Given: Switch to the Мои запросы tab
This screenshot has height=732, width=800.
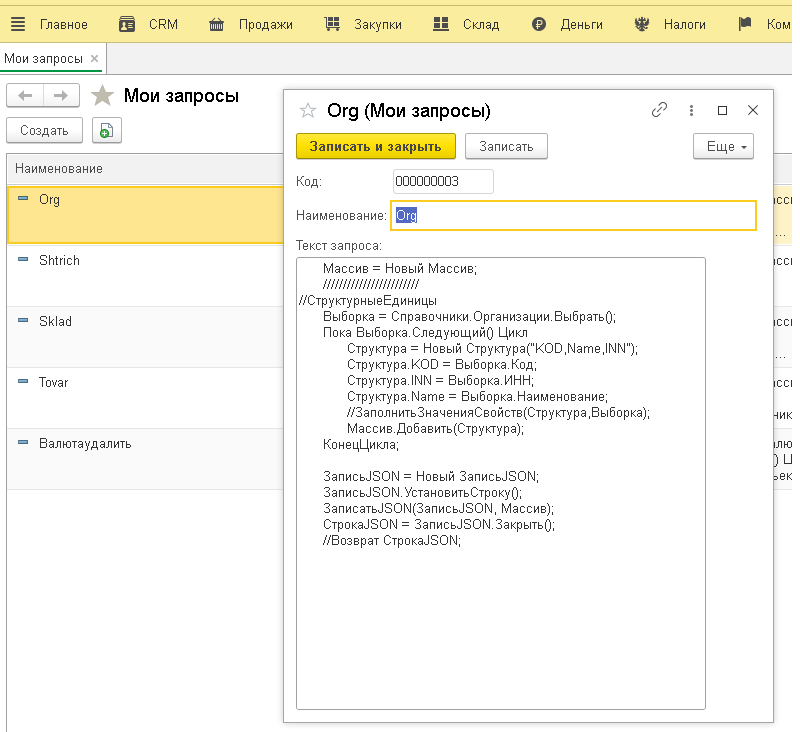Looking at the screenshot, I should click(x=43, y=59).
